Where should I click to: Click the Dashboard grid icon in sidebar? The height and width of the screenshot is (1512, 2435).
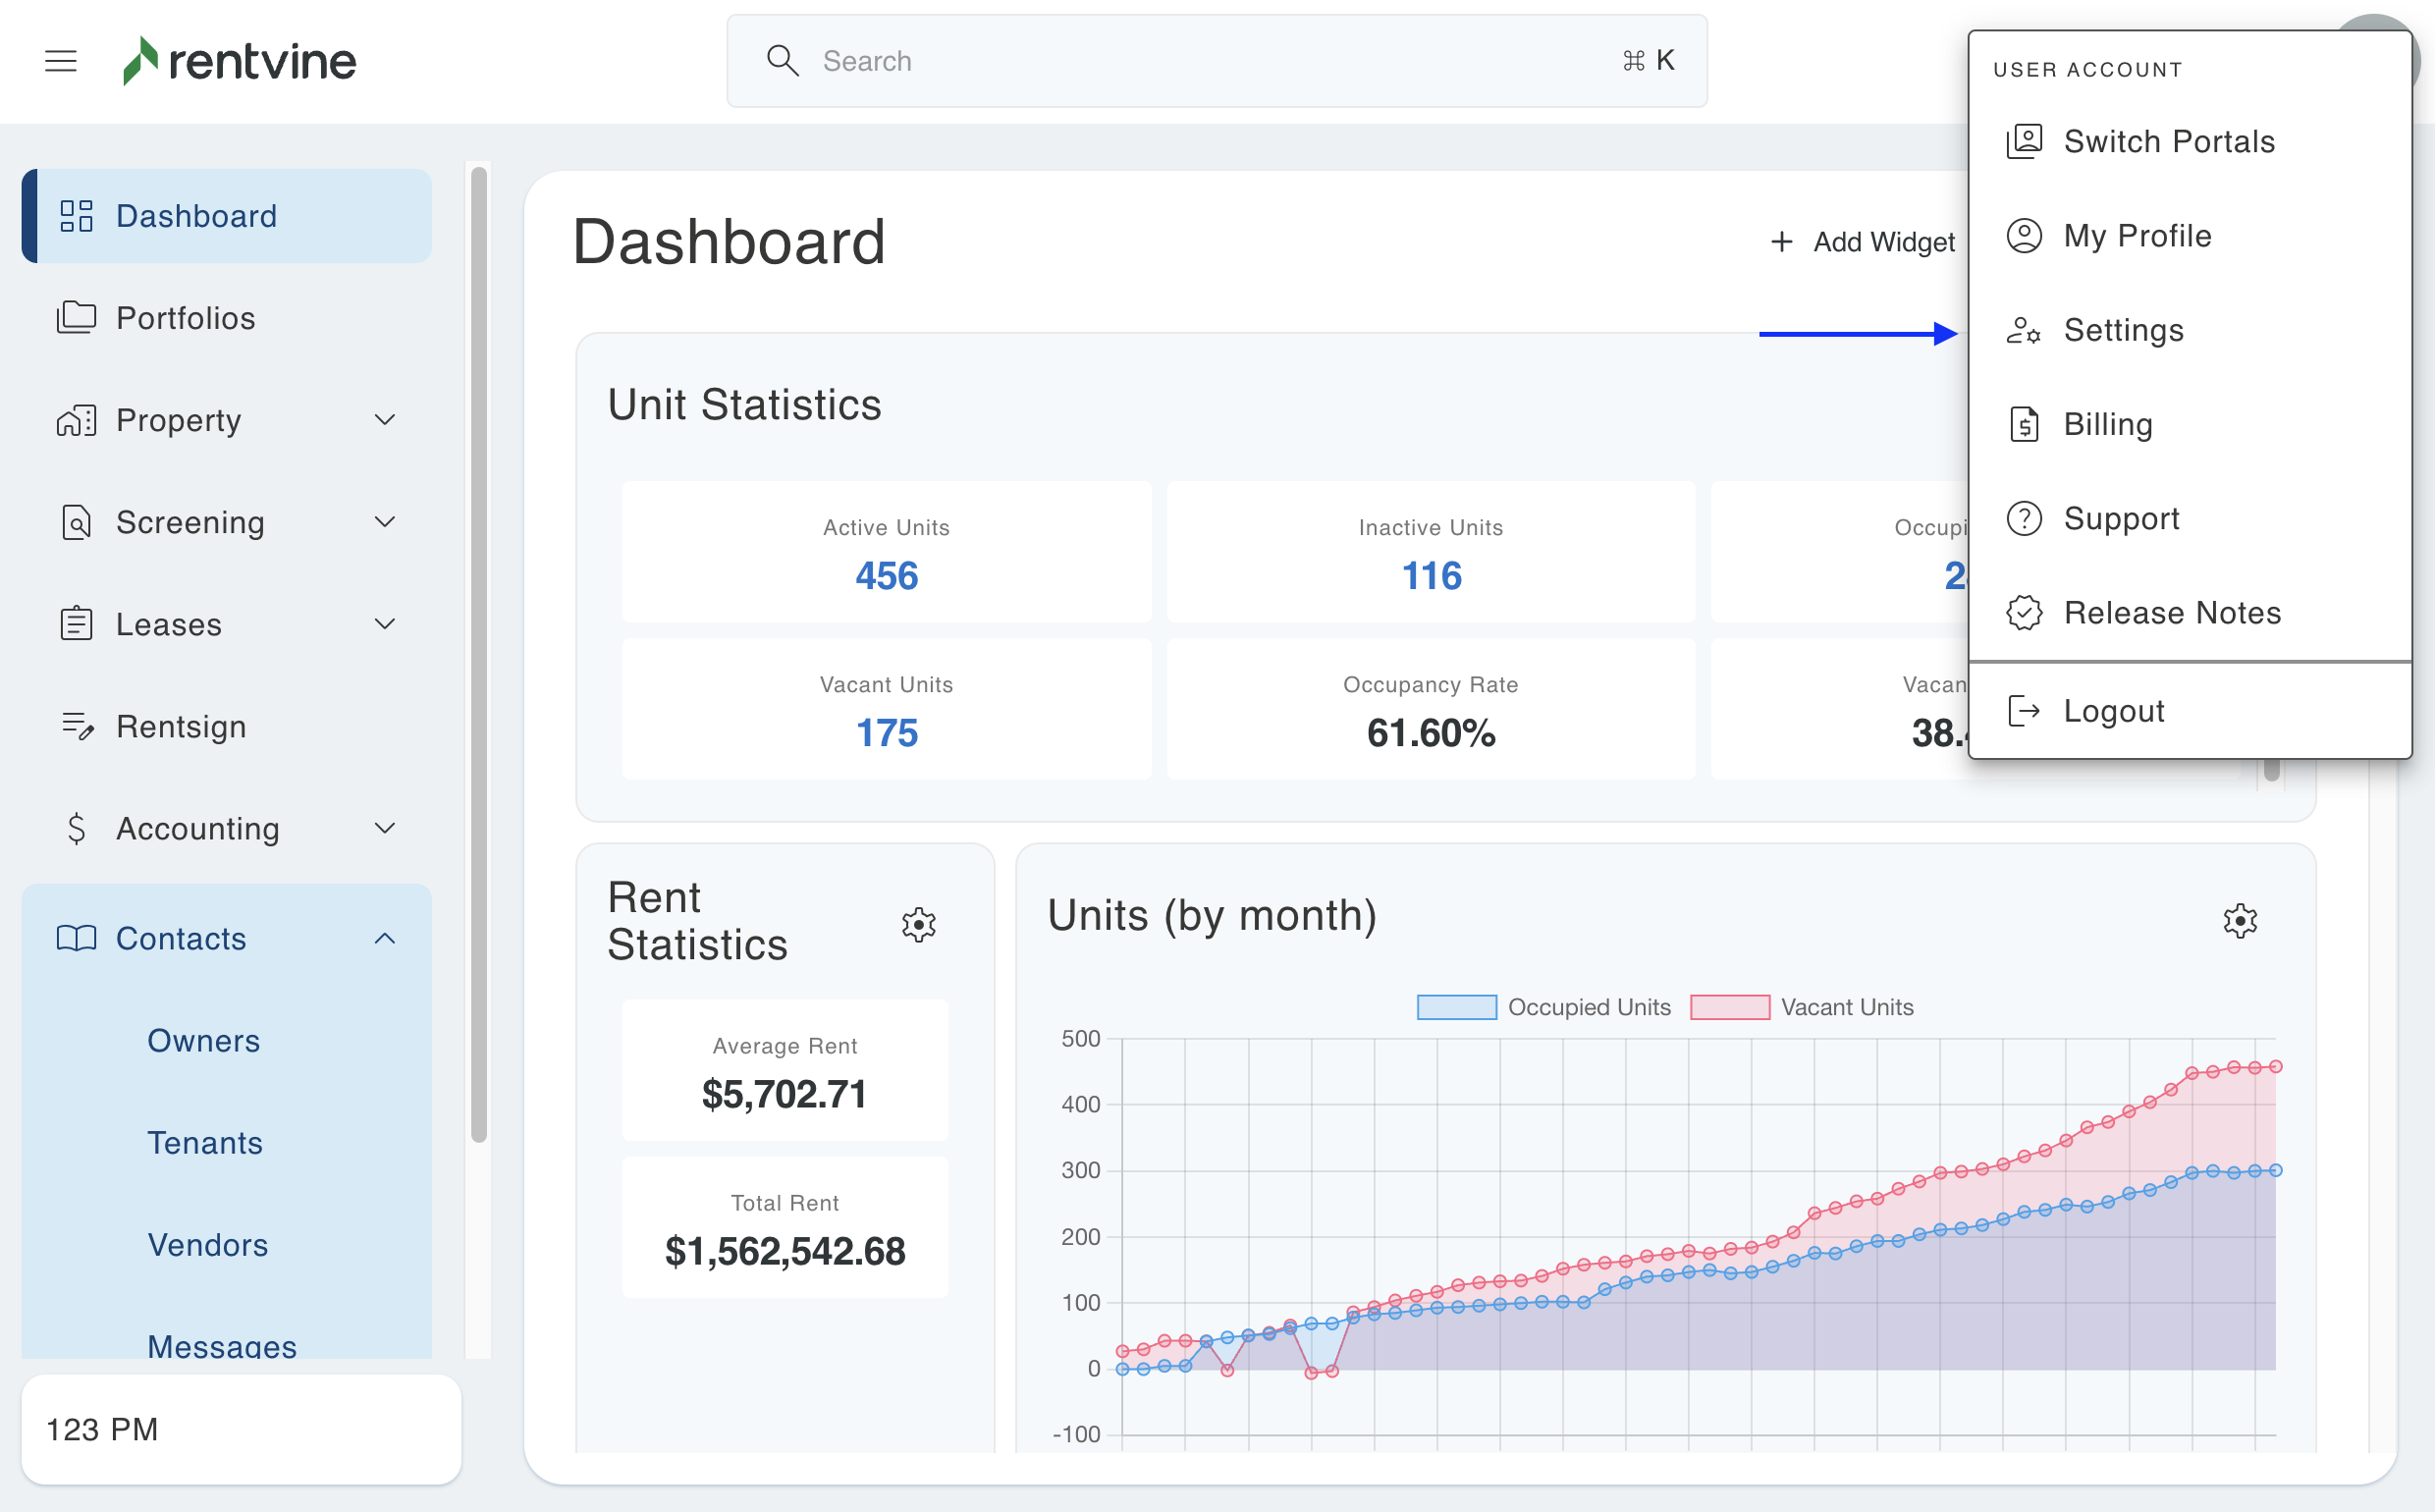76,216
